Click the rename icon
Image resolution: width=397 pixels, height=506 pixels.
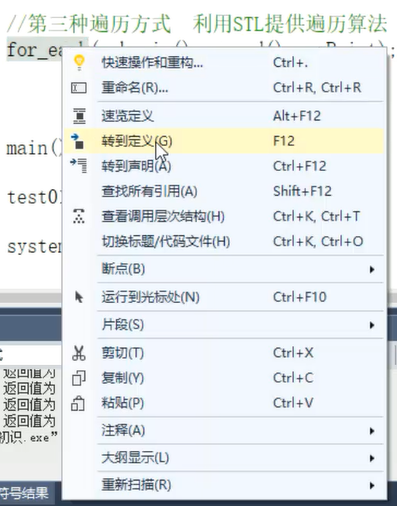click(x=79, y=88)
